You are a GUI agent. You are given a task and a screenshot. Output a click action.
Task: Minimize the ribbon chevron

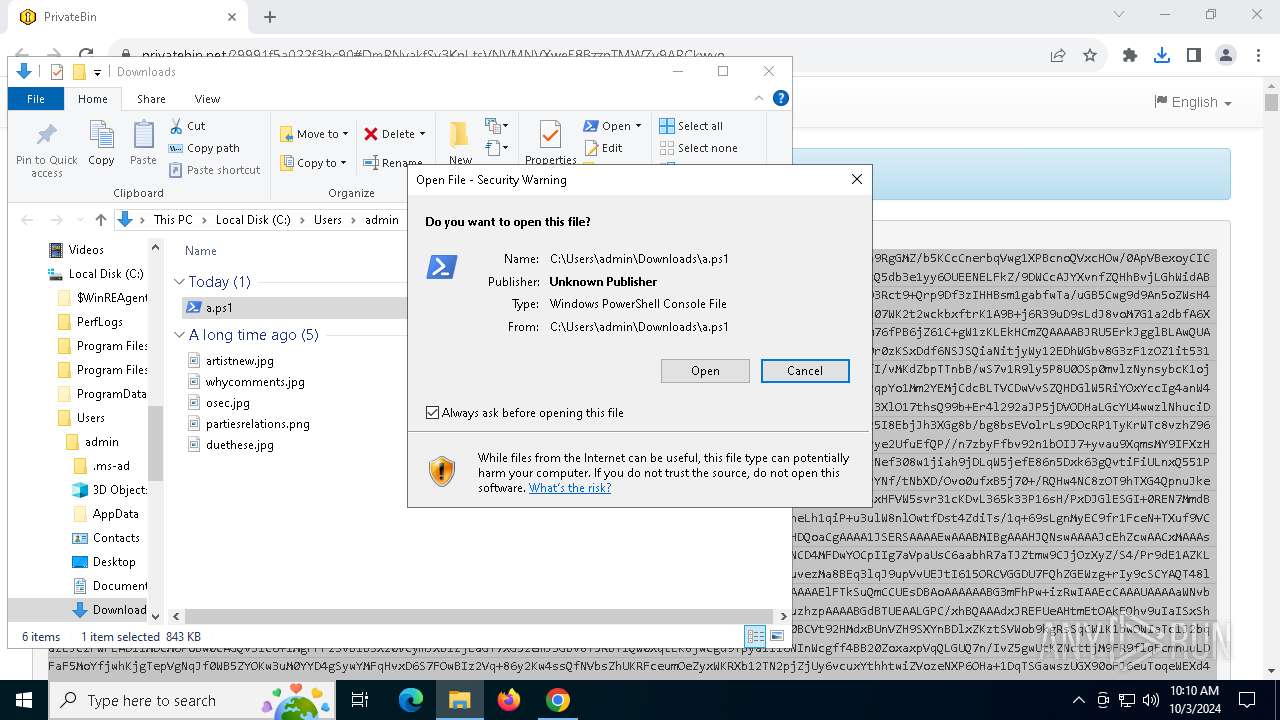pos(759,98)
